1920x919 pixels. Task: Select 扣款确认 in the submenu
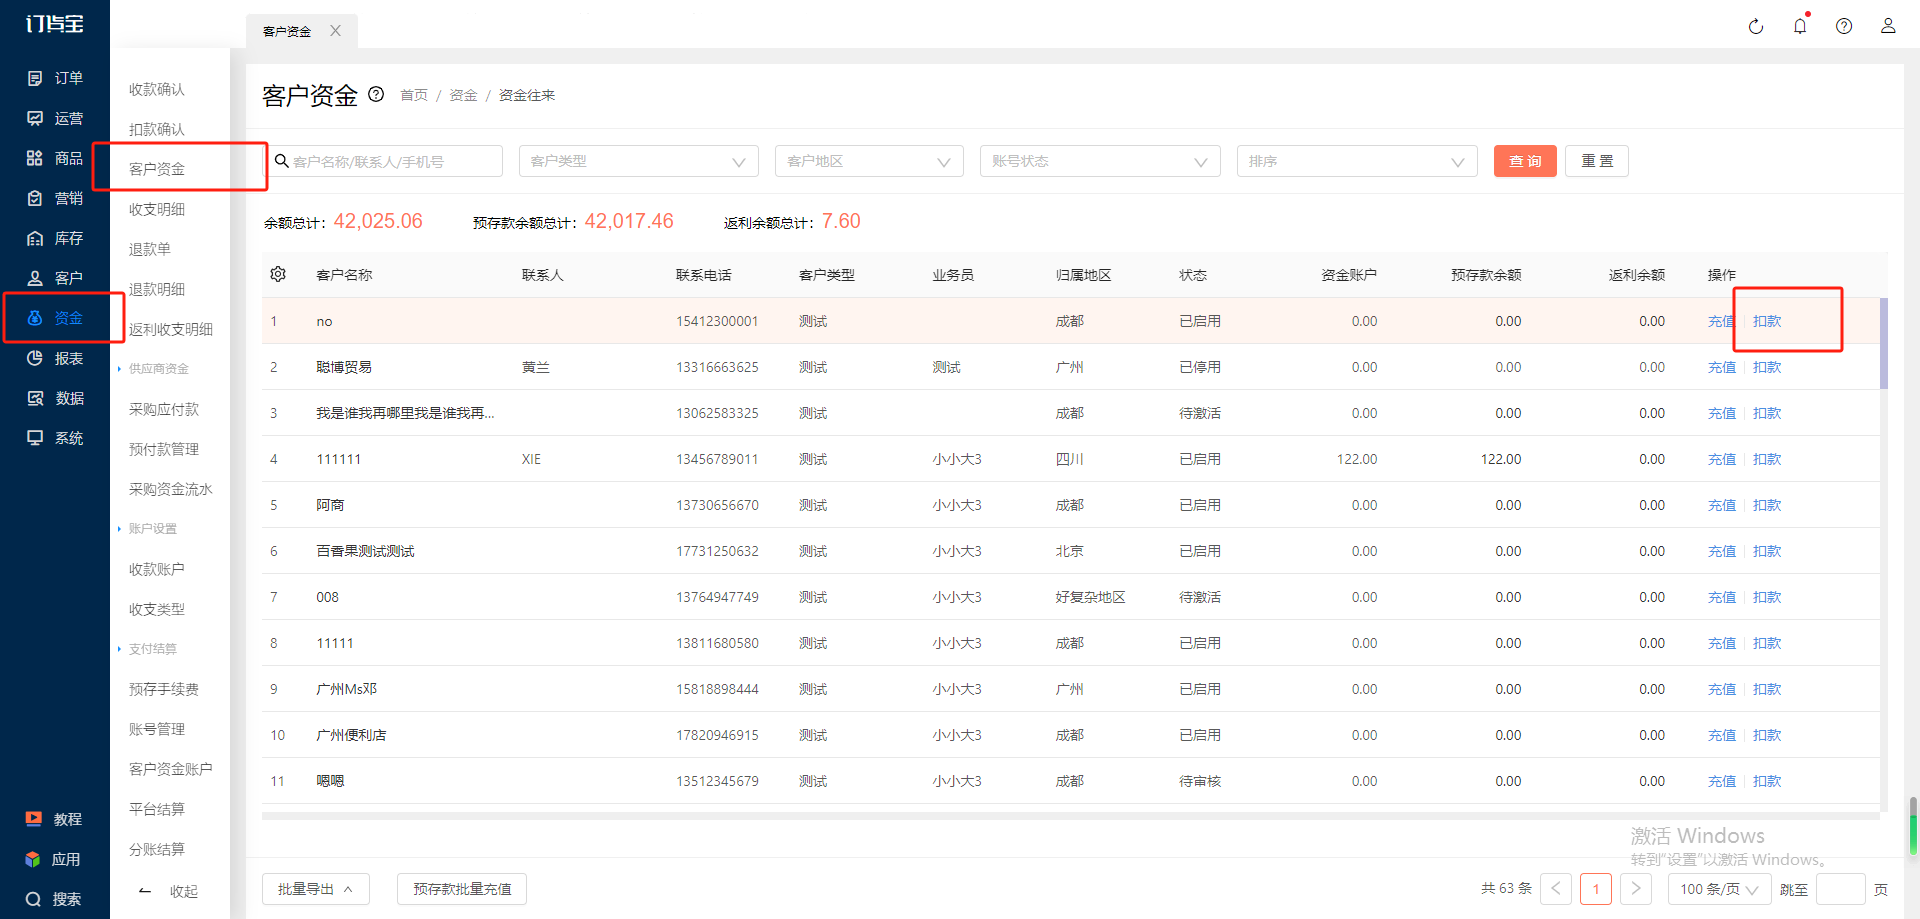click(x=157, y=129)
